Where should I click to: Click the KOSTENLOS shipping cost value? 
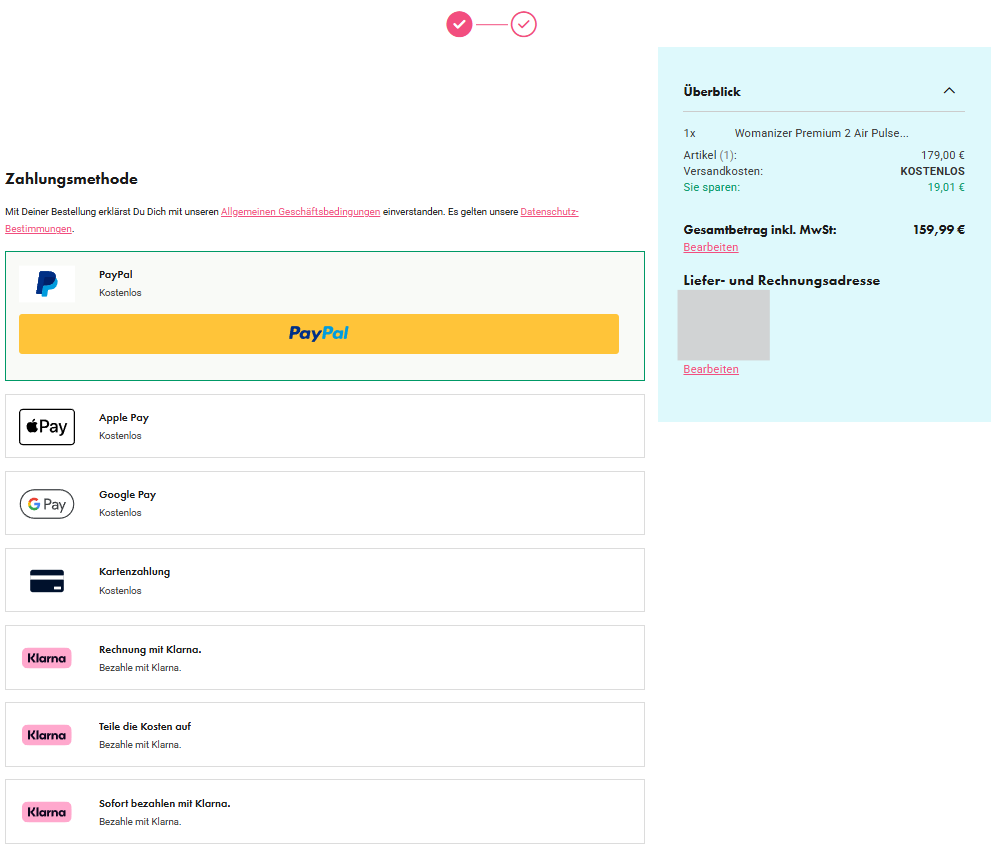point(932,171)
